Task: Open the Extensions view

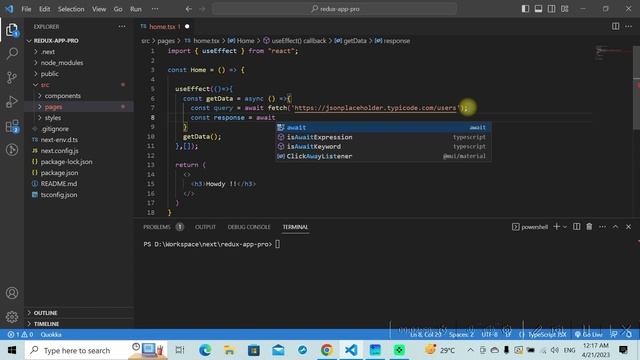Action: (x=12, y=126)
